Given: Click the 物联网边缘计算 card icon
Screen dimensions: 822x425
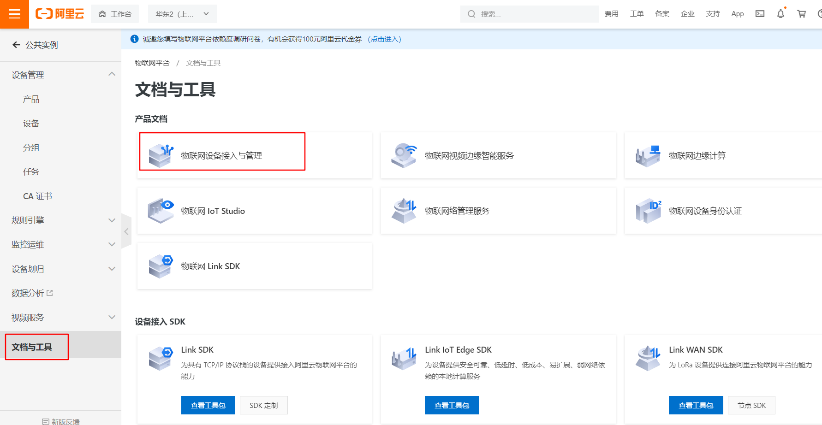Looking at the screenshot, I should coord(647,155).
